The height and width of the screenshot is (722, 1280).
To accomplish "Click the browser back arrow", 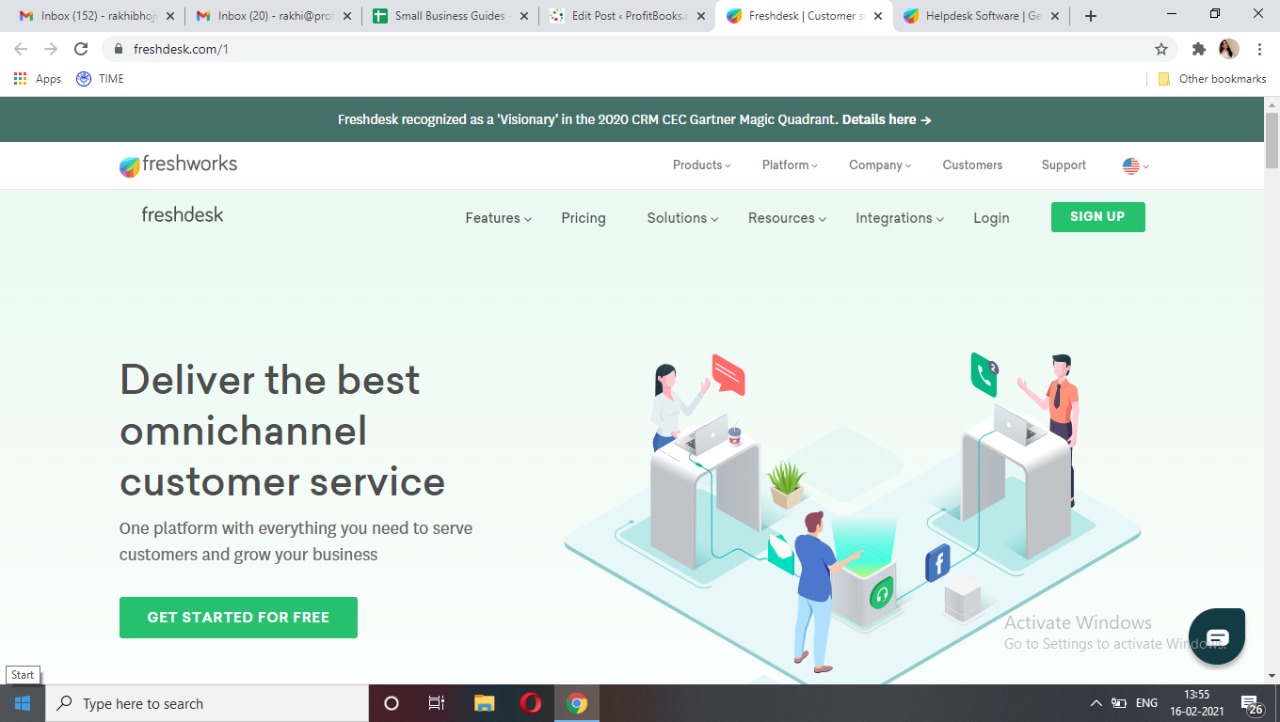I will click(x=21, y=48).
